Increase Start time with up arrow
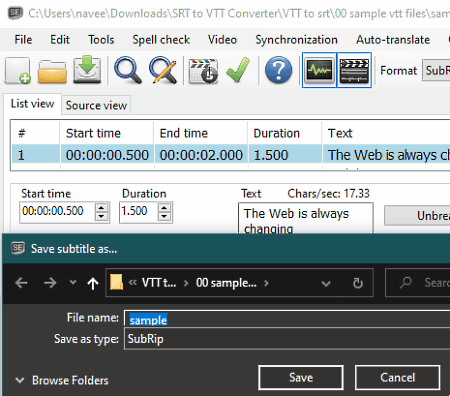The width and height of the screenshot is (450, 396). click(101, 208)
